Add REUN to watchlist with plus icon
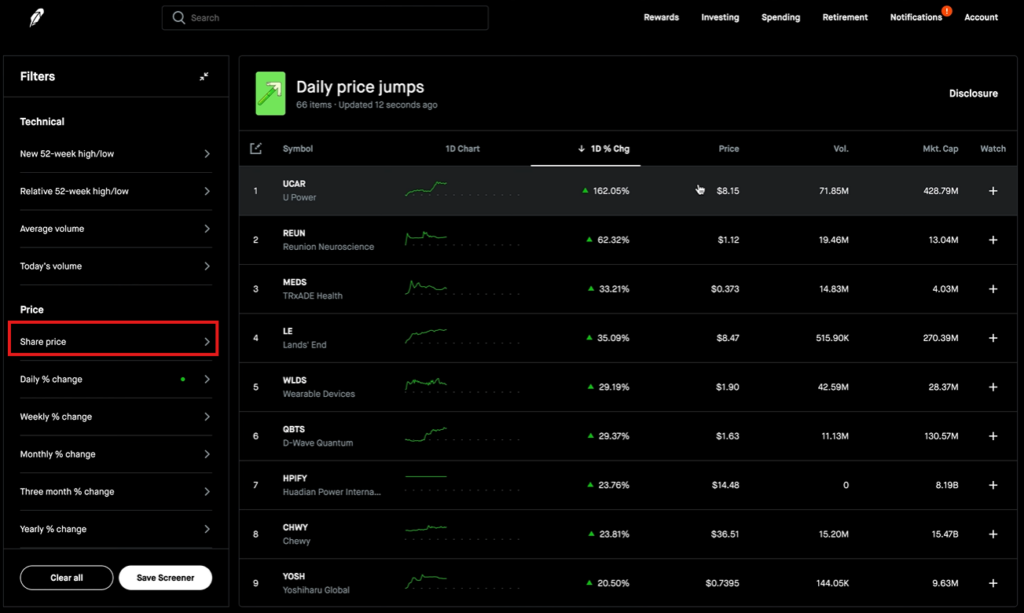The image size is (1024, 613). point(993,240)
